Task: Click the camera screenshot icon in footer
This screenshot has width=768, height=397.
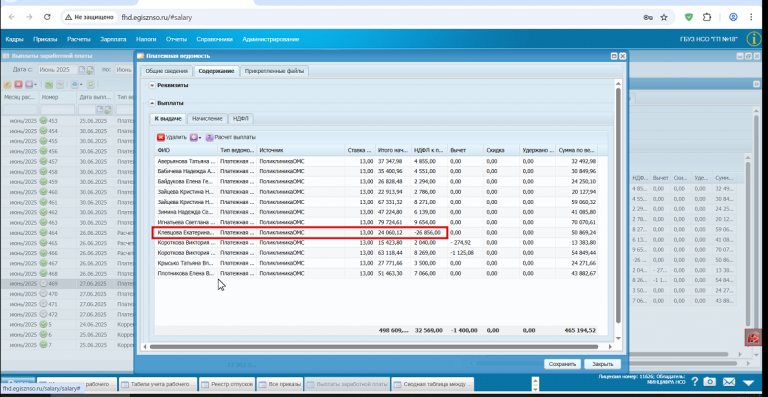Action: (709, 382)
